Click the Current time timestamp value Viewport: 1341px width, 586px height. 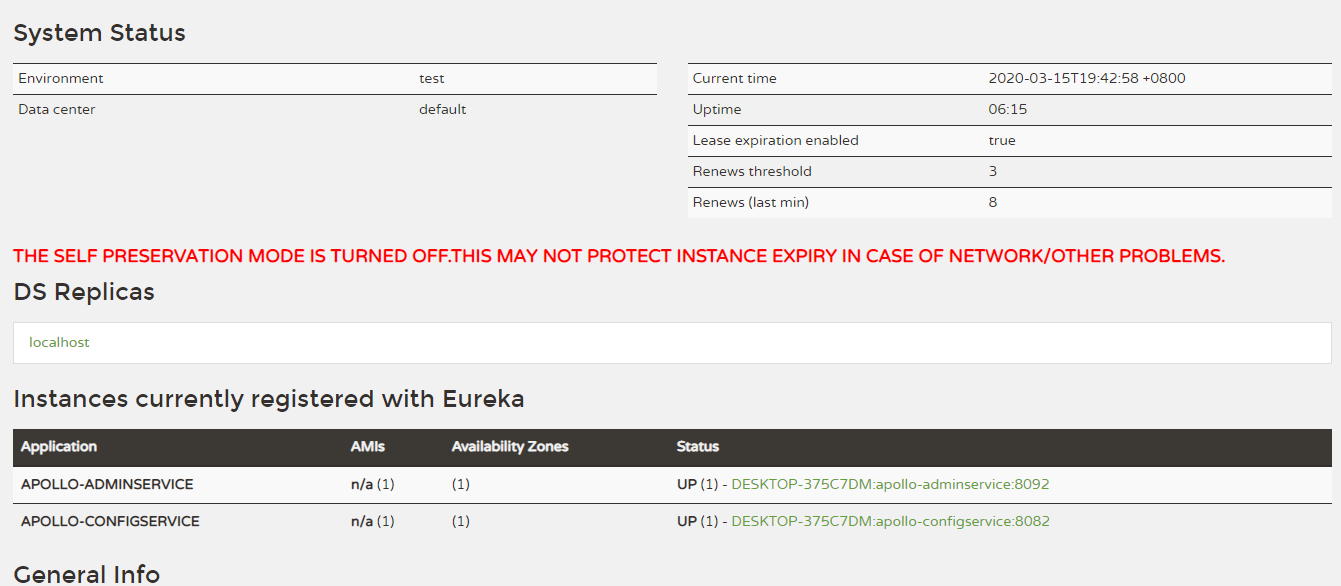point(1087,78)
